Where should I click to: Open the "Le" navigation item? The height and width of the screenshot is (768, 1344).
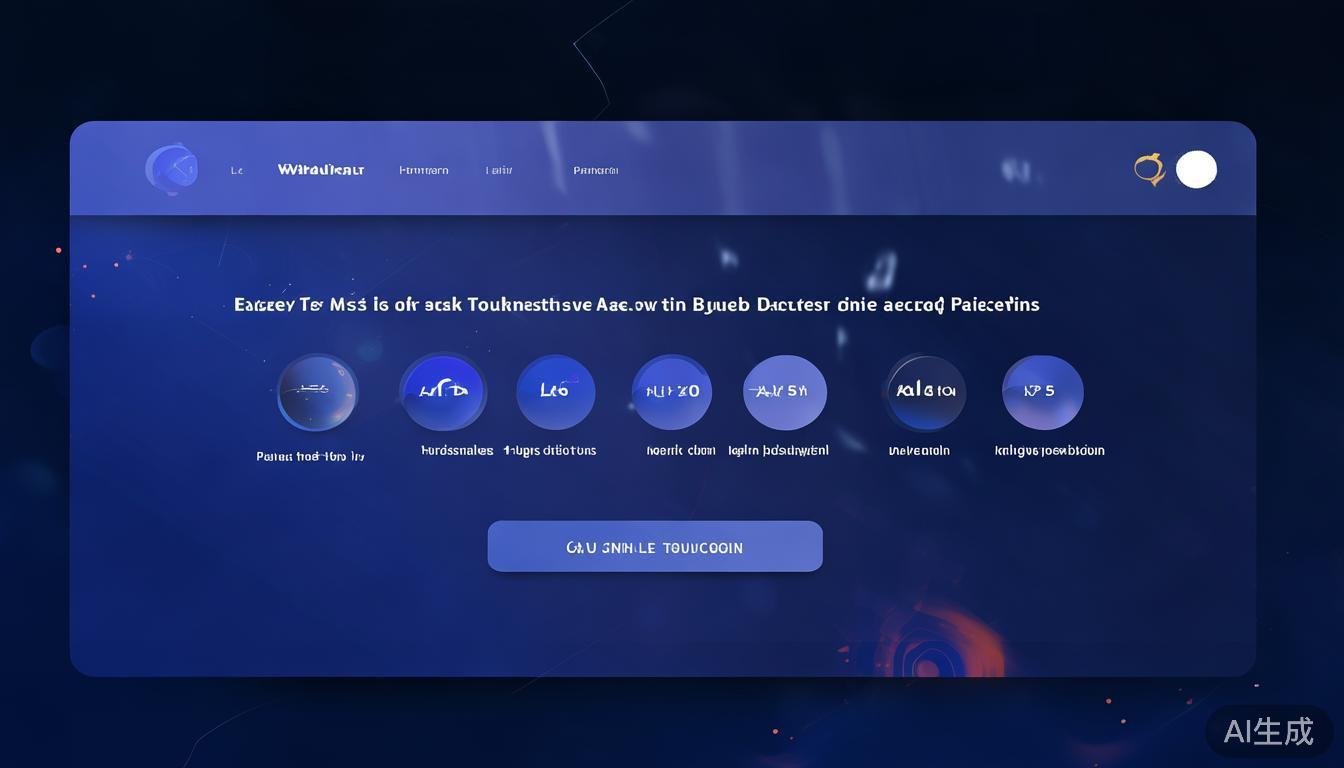237,171
